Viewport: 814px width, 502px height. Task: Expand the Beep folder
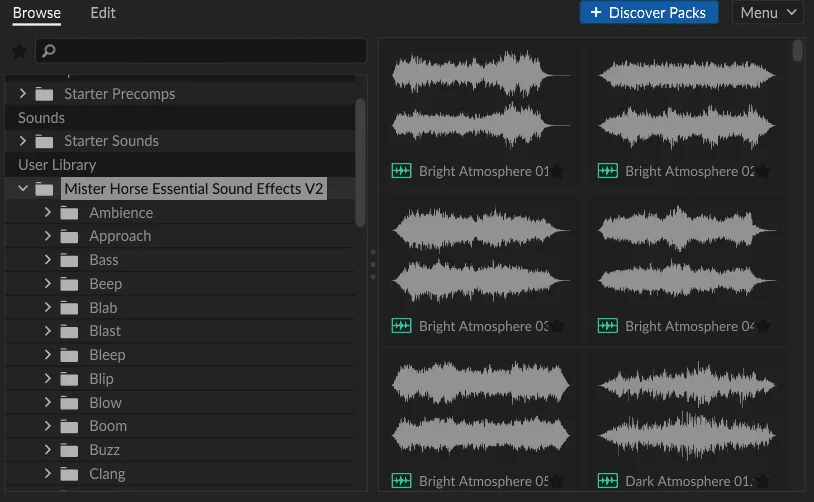[x=48, y=283]
